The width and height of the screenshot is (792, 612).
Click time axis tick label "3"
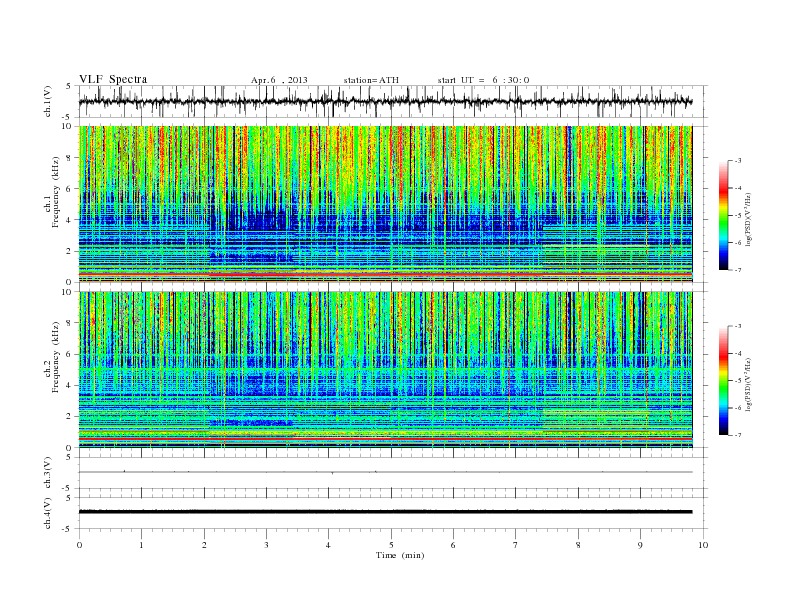[266, 545]
